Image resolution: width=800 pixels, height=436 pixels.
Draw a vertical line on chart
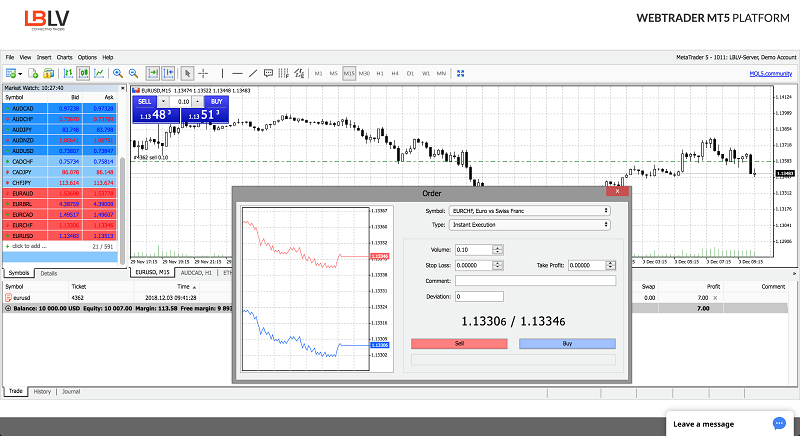point(222,73)
